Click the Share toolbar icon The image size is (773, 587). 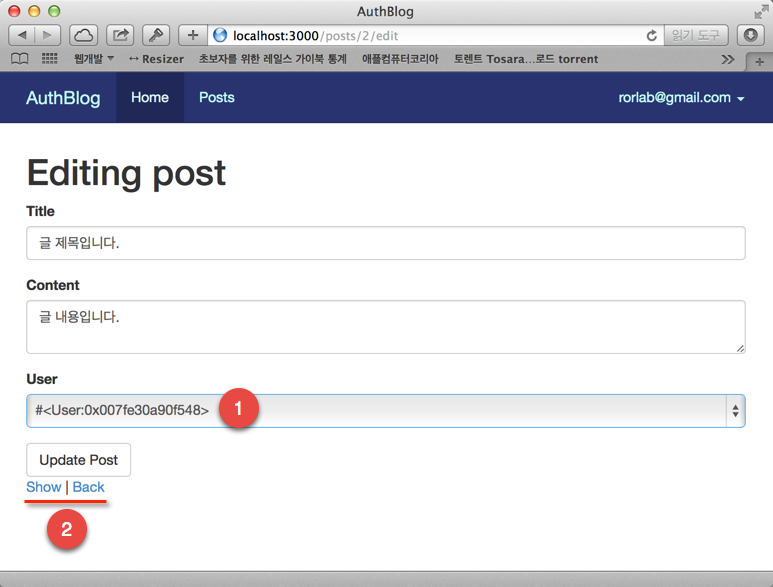tap(120, 35)
